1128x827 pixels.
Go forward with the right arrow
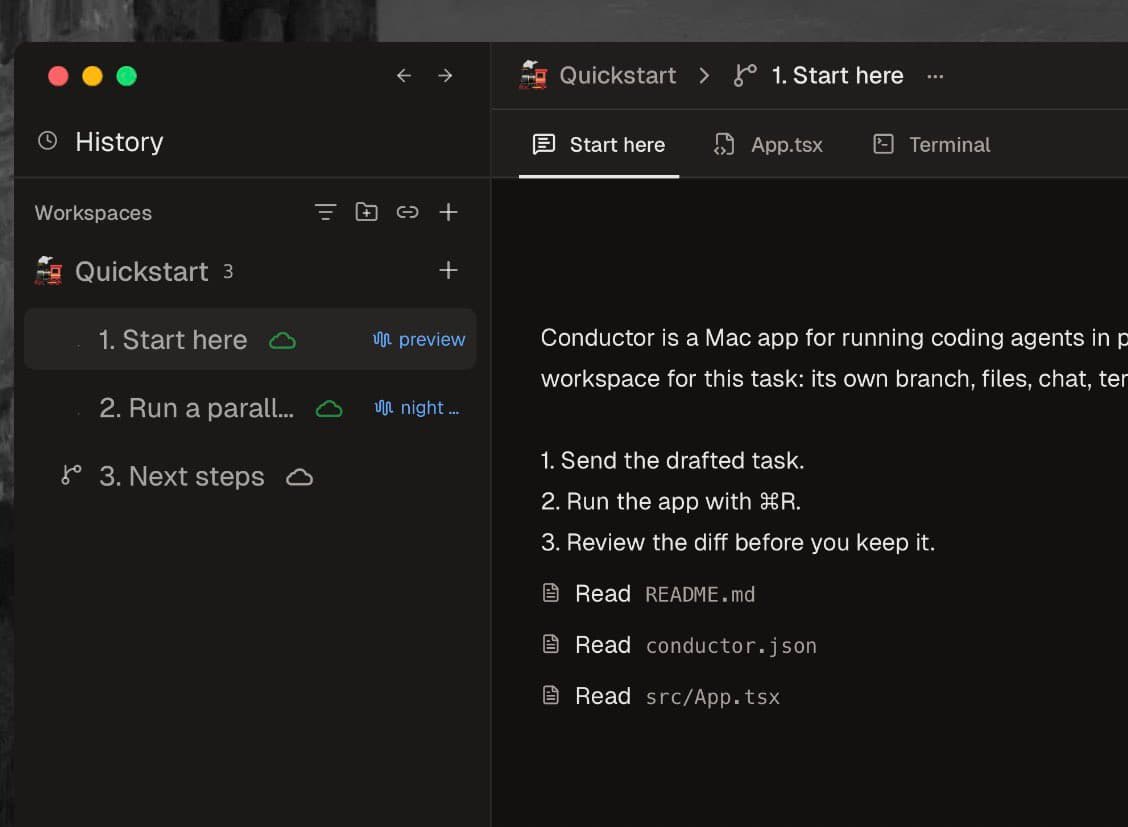click(445, 76)
